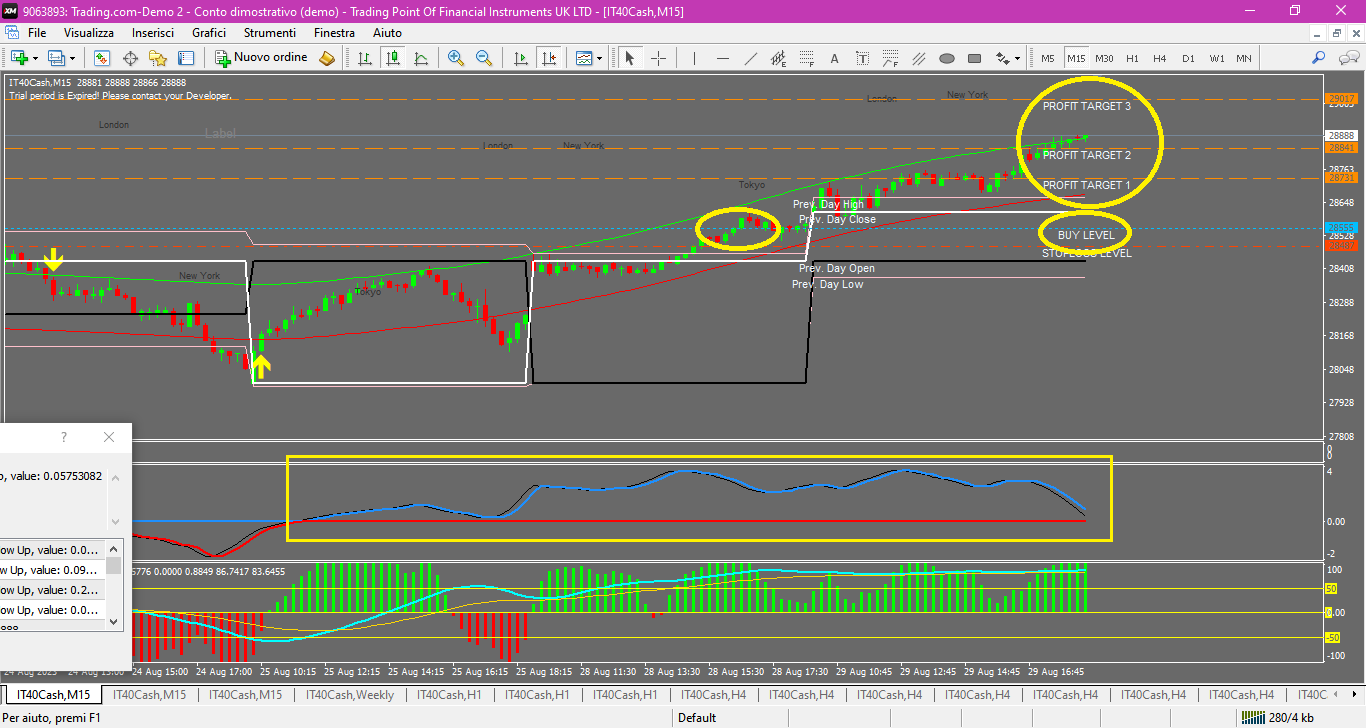Select the text label 'T' tool
The width and height of the screenshot is (1366, 728).
tap(862, 58)
